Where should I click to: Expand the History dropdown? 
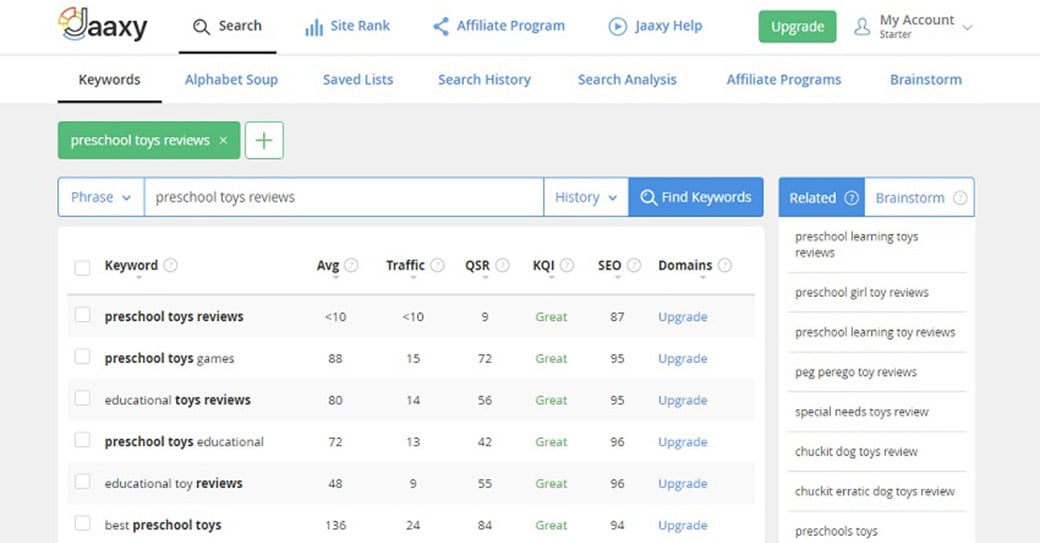(586, 198)
